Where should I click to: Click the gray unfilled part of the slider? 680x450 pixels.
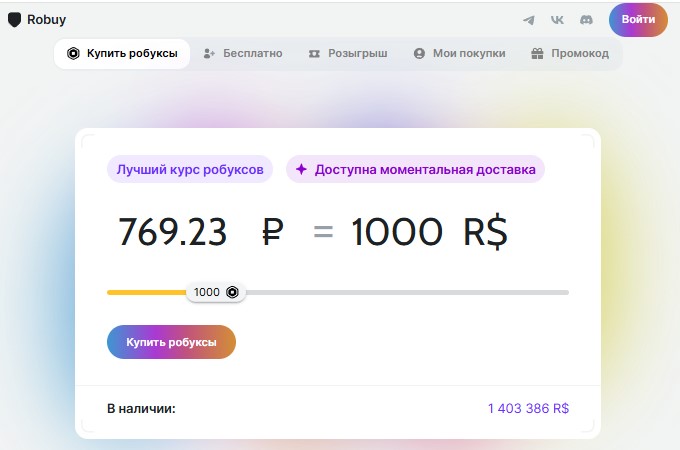click(x=407, y=293)
